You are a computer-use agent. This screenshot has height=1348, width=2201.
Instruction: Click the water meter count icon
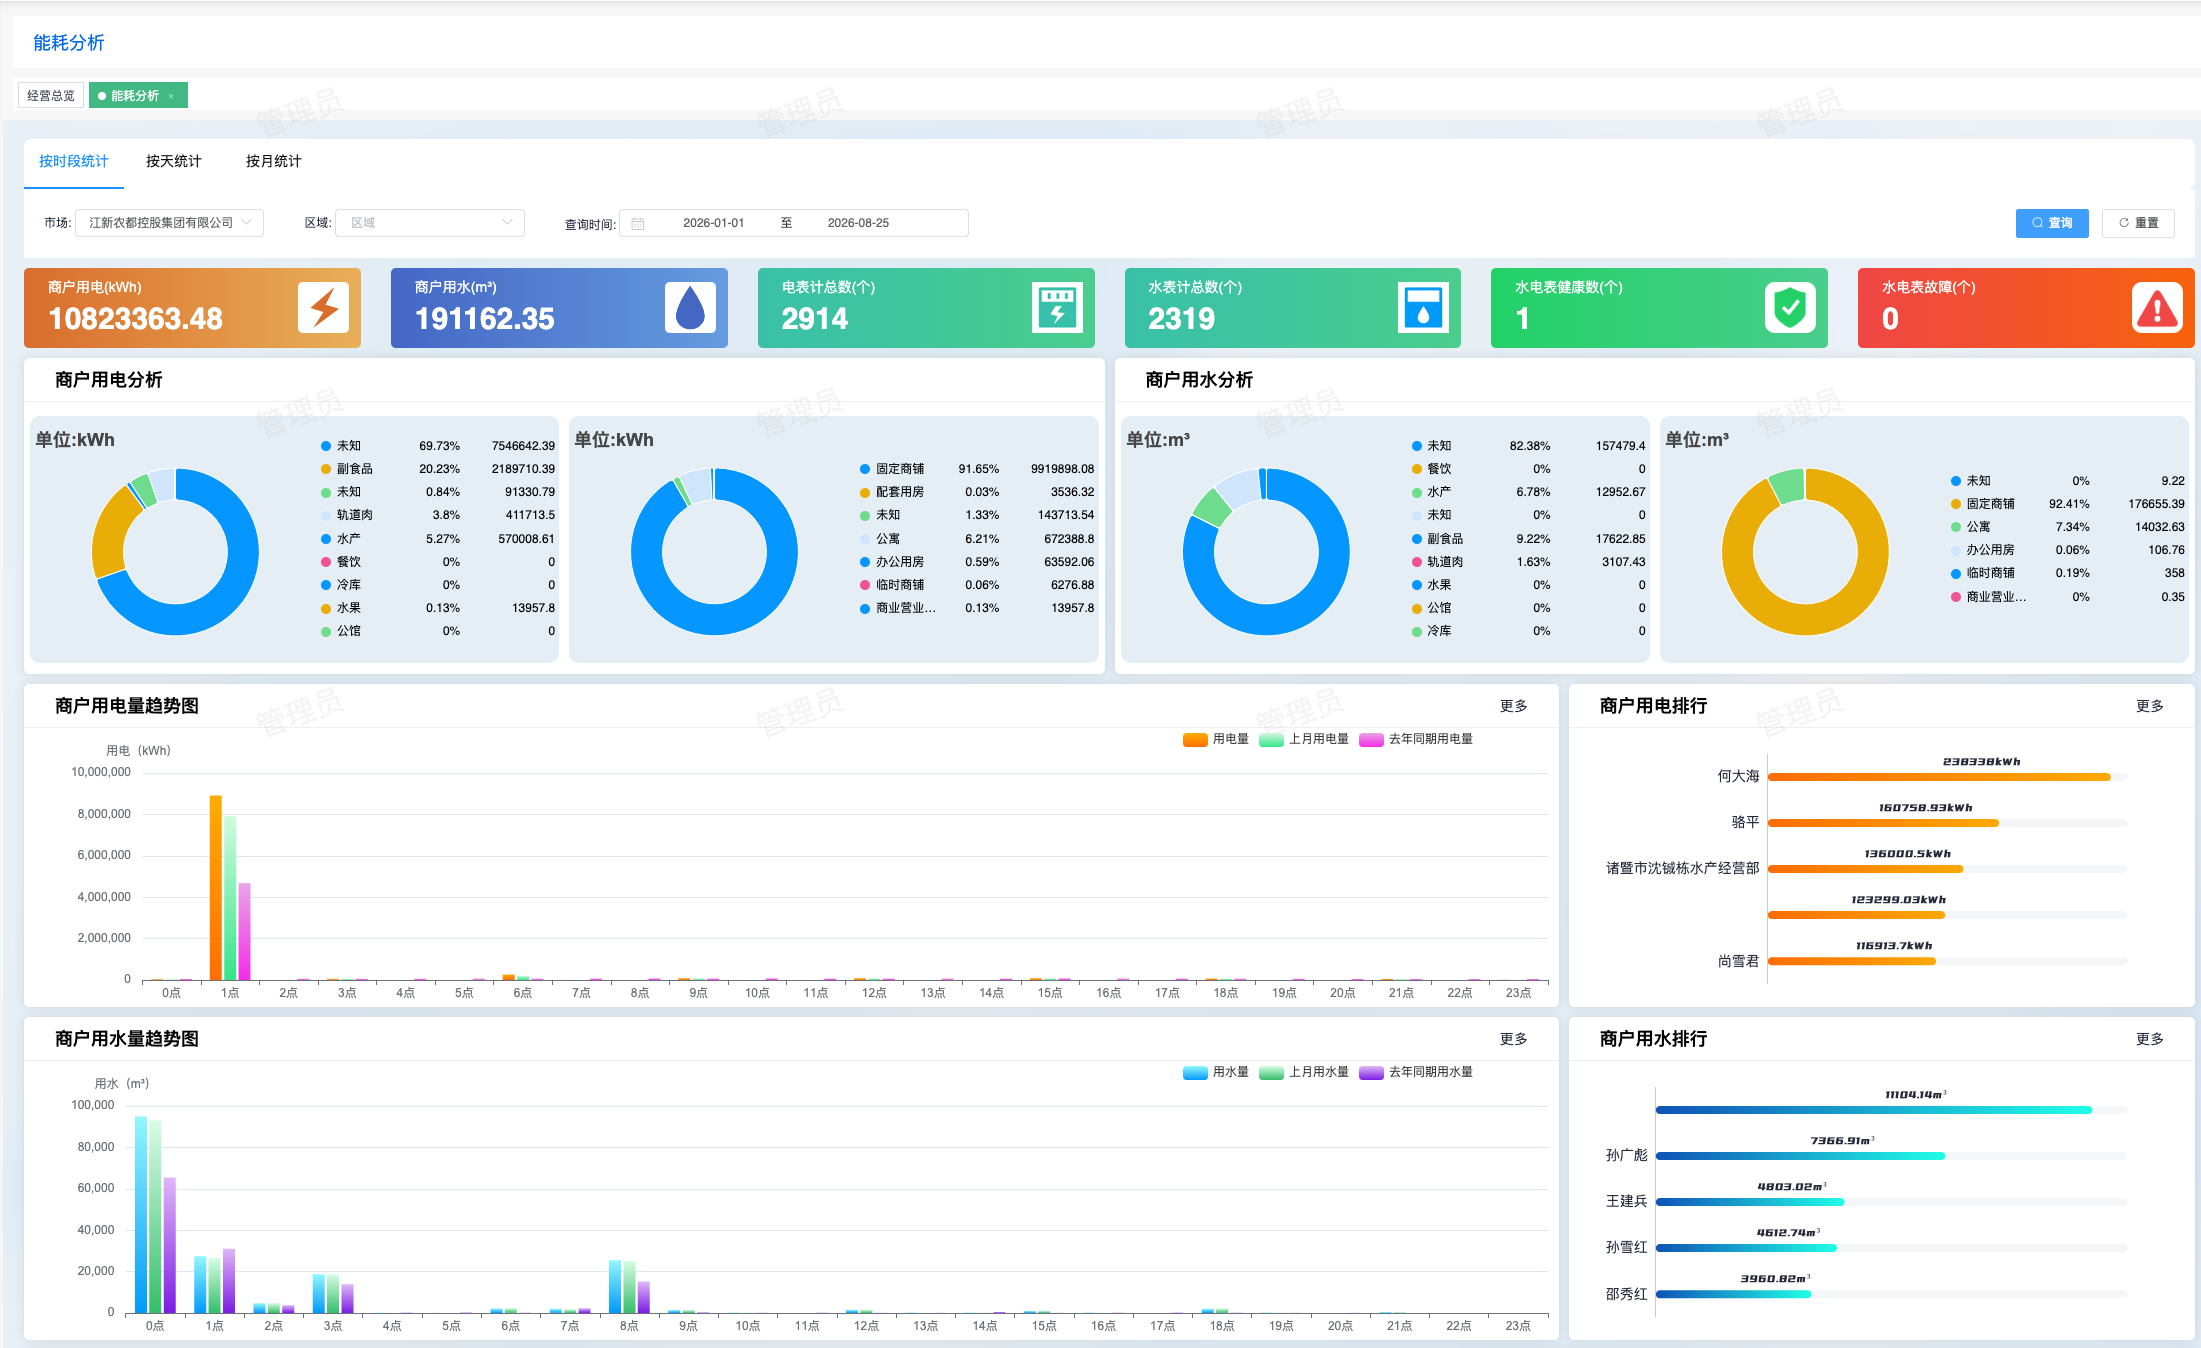[1423, 307]
